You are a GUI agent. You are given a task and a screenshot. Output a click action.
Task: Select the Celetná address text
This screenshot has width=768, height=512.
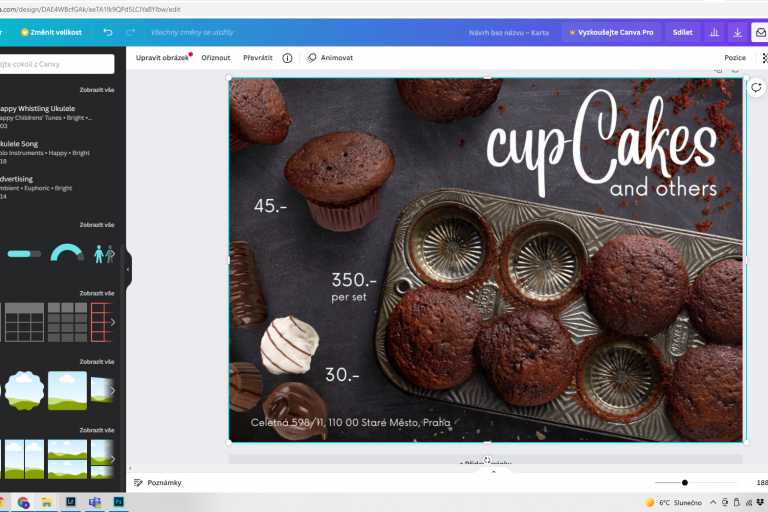(350, 422)
